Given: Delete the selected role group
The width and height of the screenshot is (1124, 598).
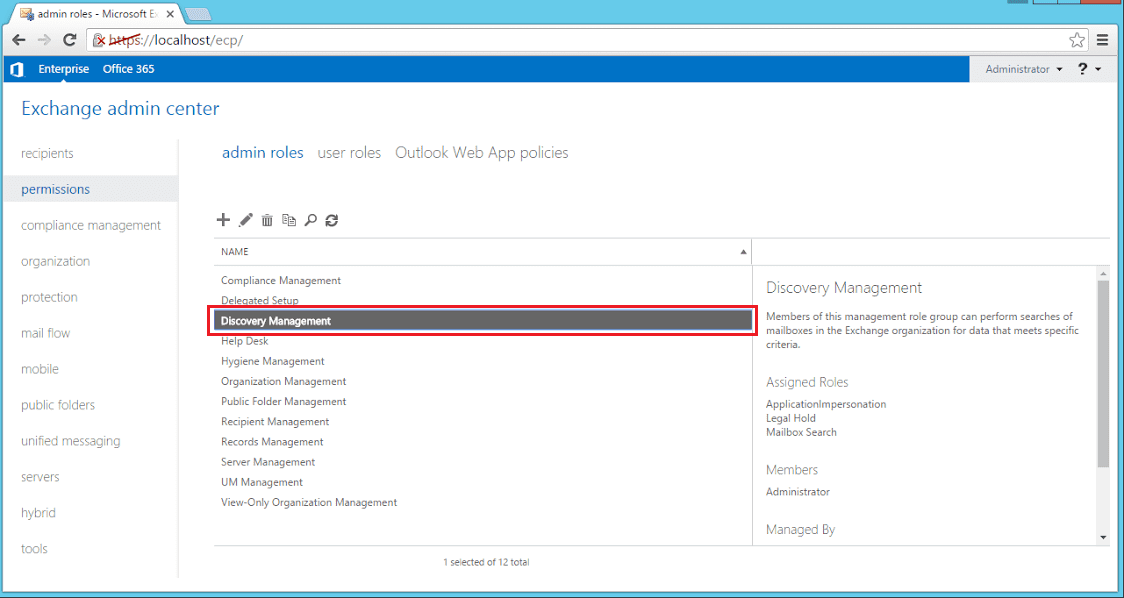Looking at the screenshot, I should pos(267,220).
